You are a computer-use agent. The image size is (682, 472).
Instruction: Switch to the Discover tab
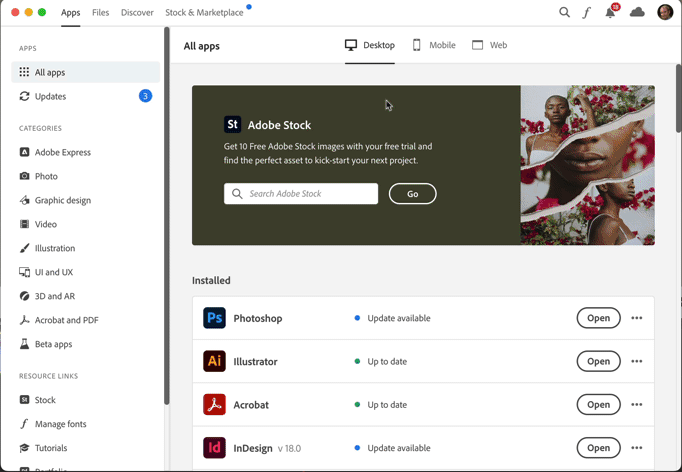click(x=137, y=13)
